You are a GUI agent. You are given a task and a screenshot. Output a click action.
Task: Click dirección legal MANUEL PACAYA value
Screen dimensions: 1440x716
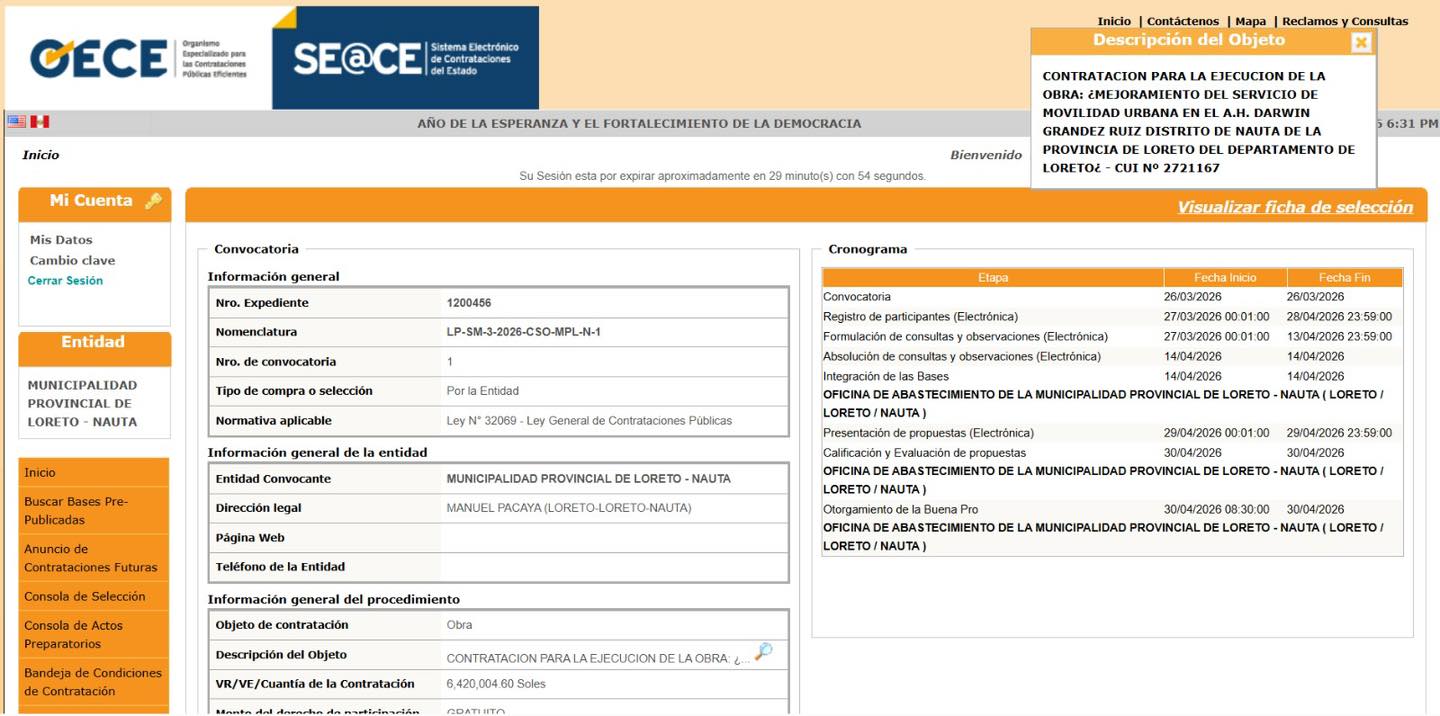point(568,508)
